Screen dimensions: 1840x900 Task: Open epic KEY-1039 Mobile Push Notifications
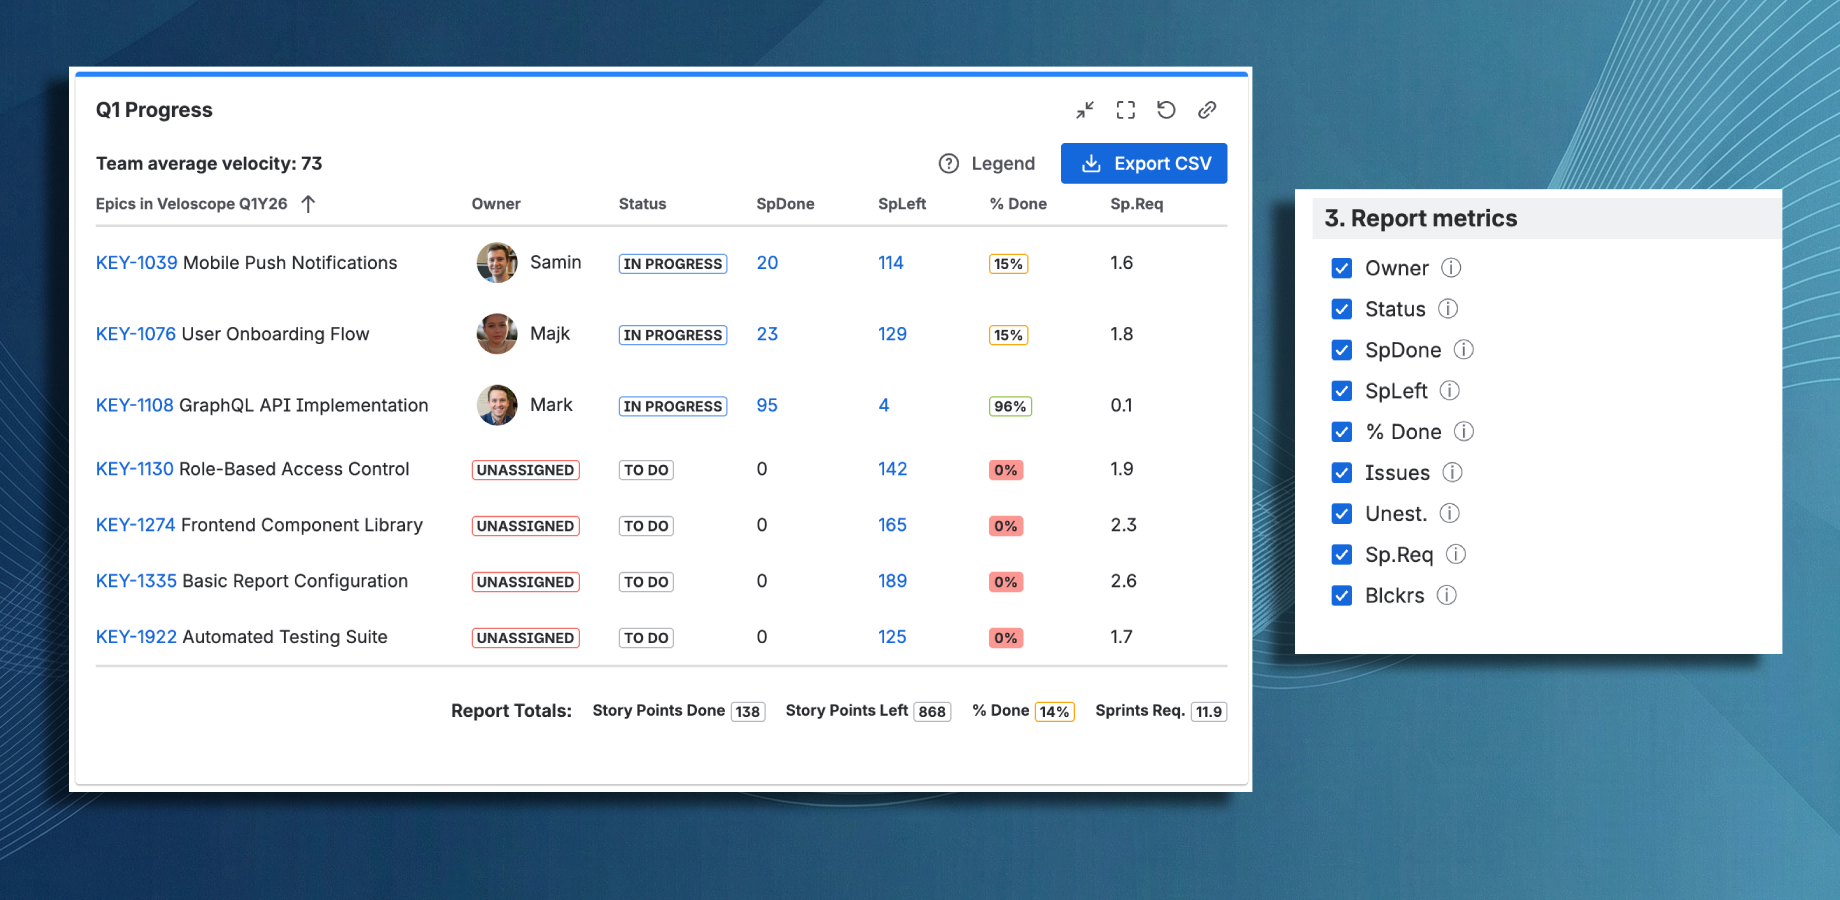[246, 263]
